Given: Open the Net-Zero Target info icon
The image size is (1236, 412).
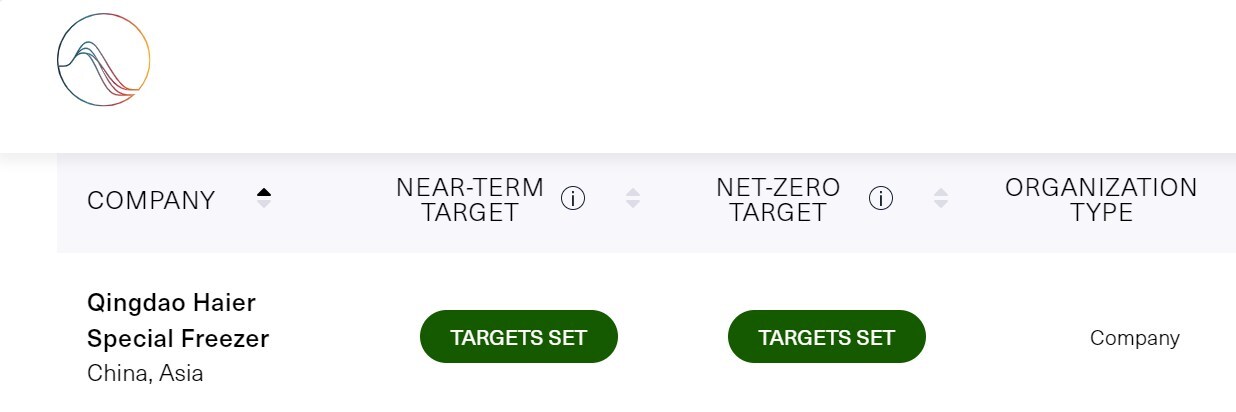Looking at the screenshot, I should 880,199.
